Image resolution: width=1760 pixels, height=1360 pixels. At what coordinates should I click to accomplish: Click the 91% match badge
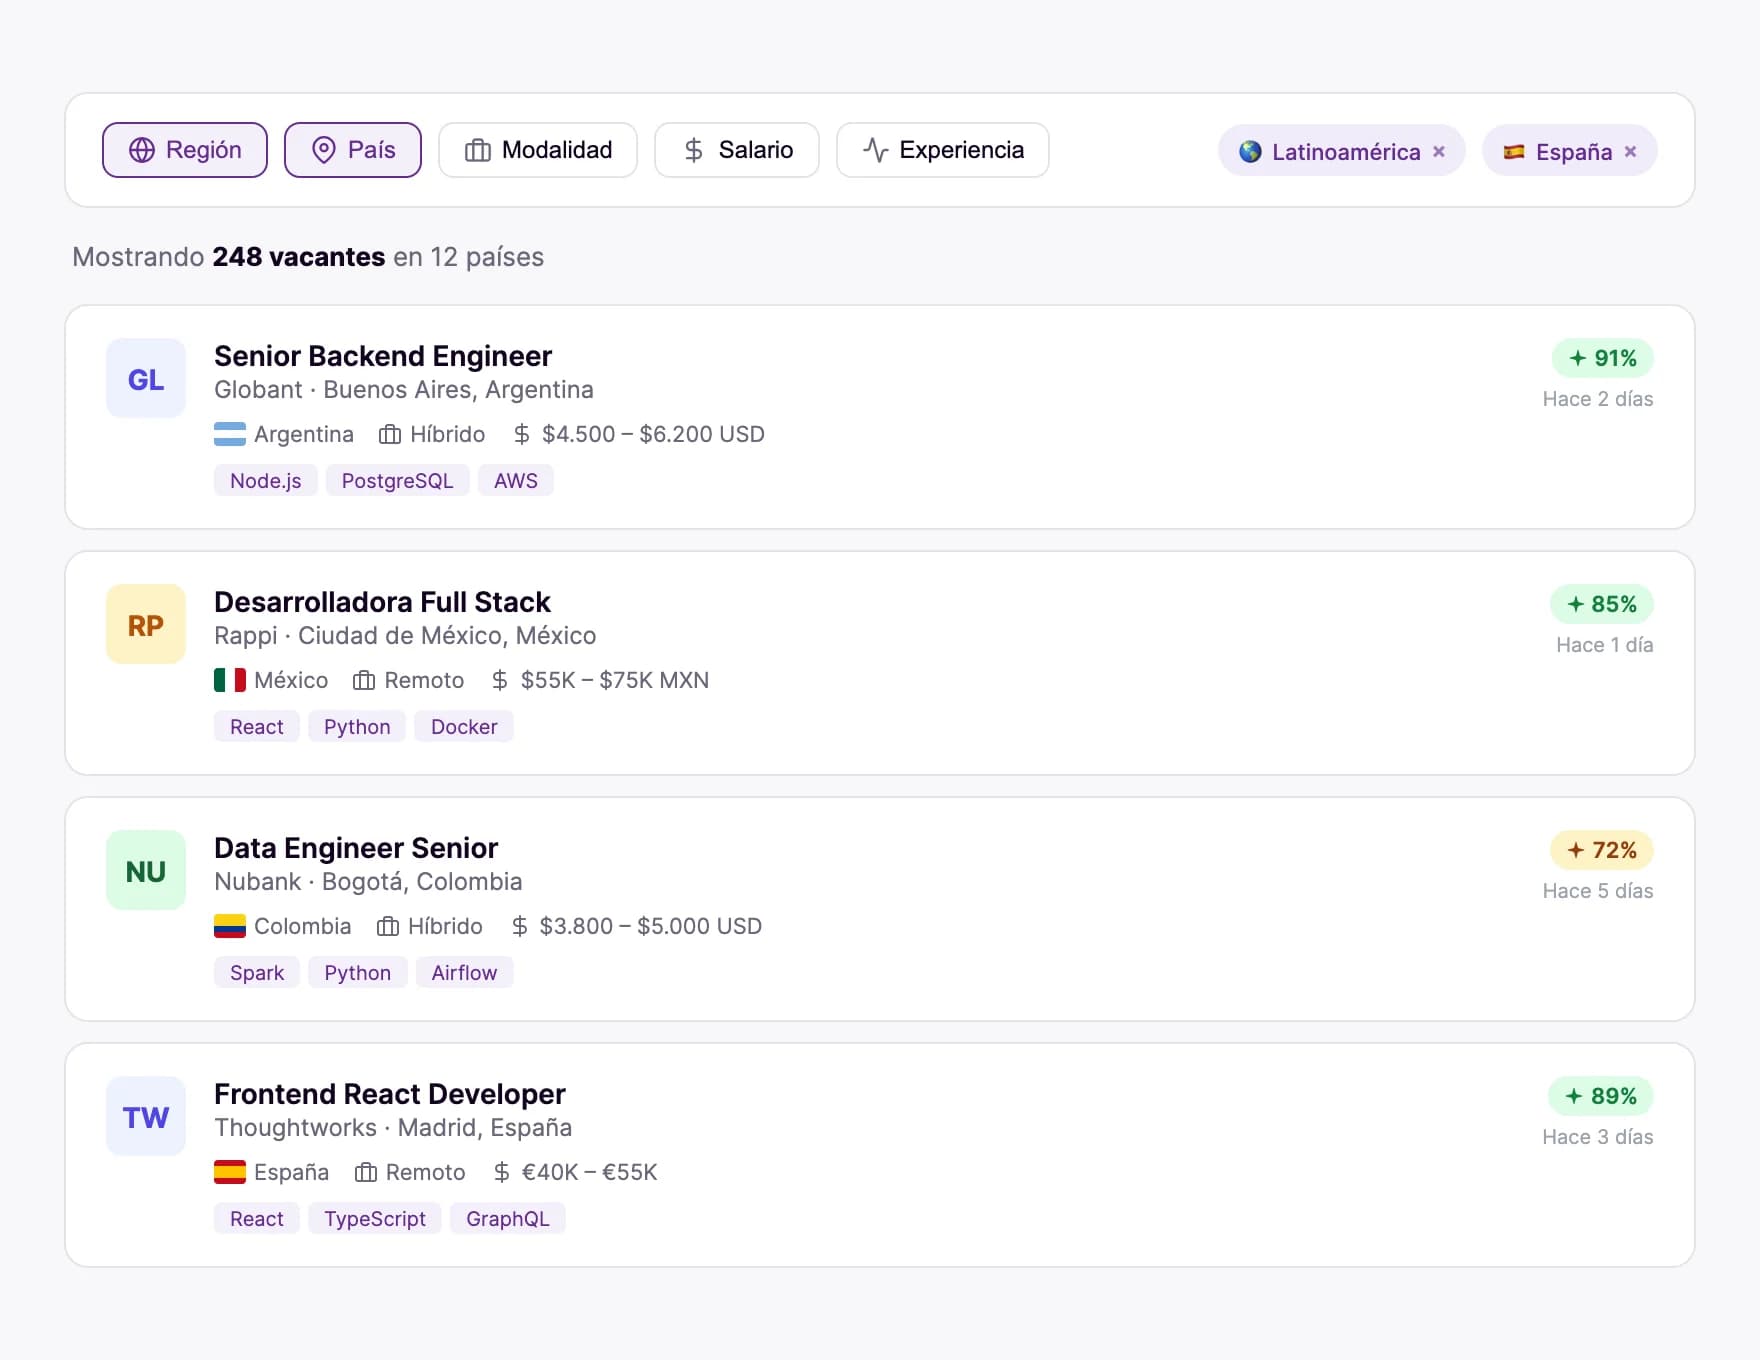1602,358
